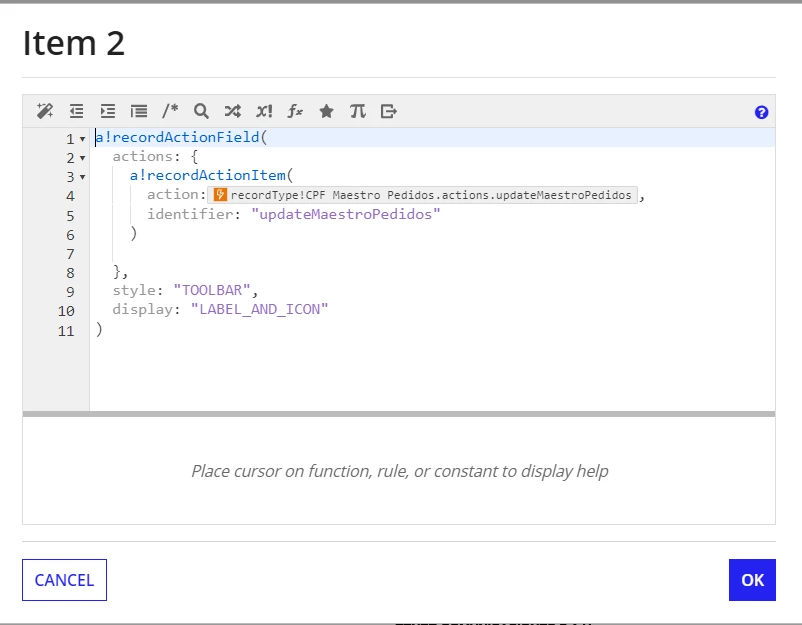Collapse line 1 fold arrow

tap(82, 139)
